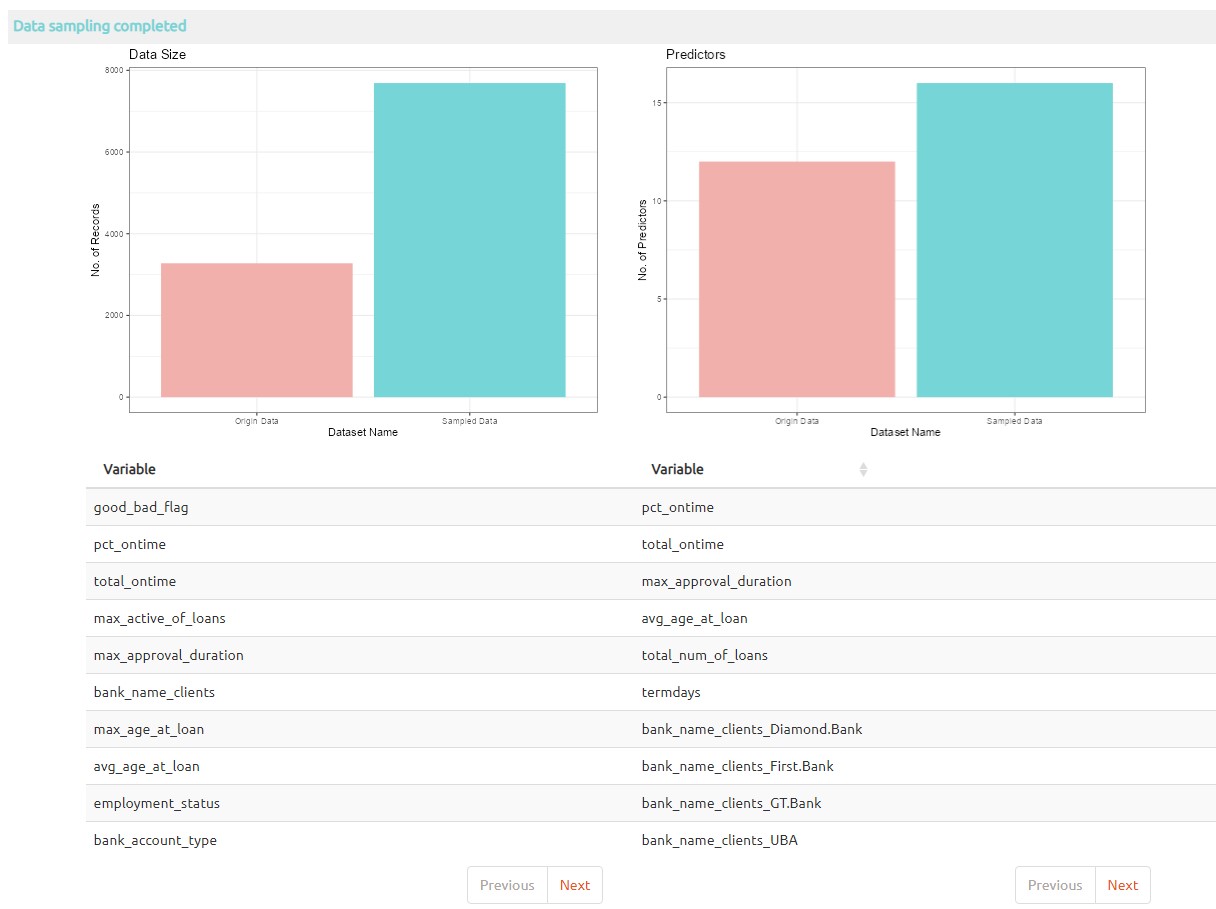Click the sort arrows in right Variable header
This screenshot has height=909, width=1216.
[863, 469]
